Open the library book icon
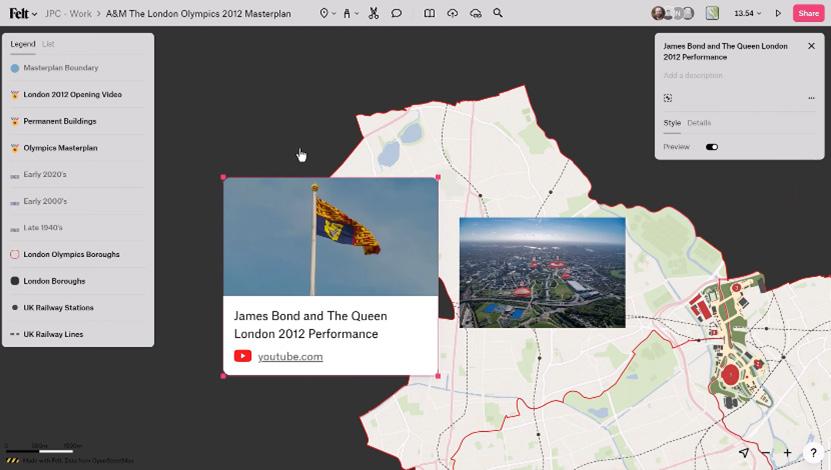This screenshot has height=470, width=831. 429,13
